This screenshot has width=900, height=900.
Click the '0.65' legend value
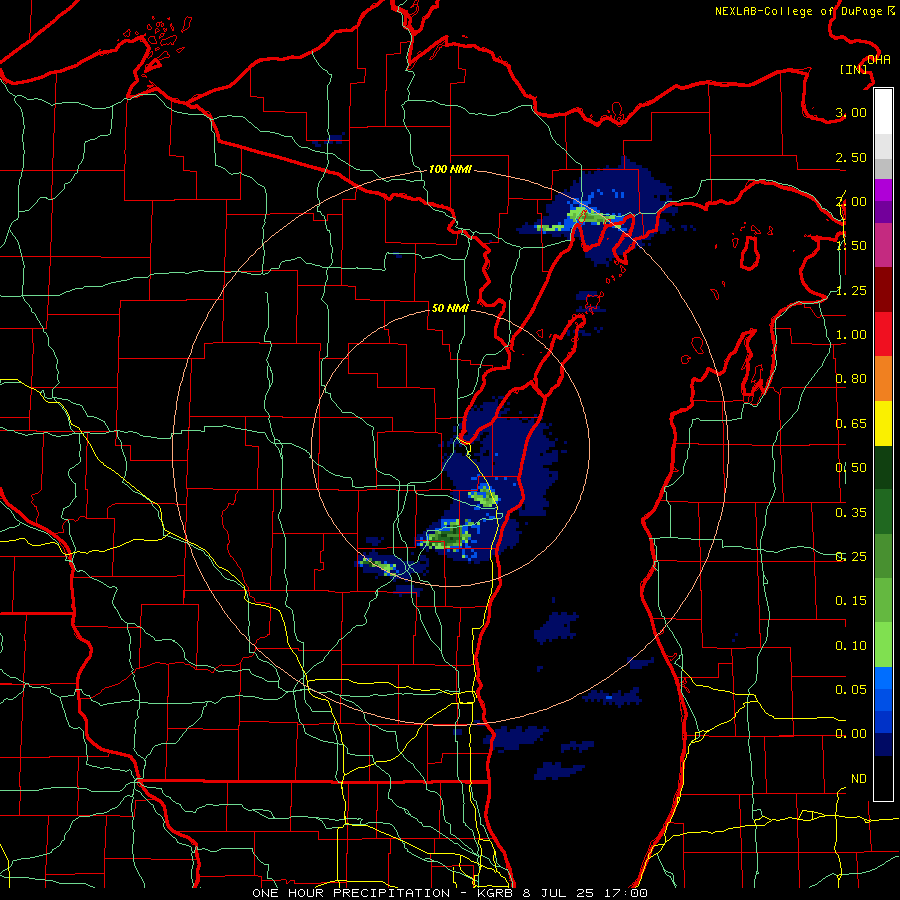point(851,424)
